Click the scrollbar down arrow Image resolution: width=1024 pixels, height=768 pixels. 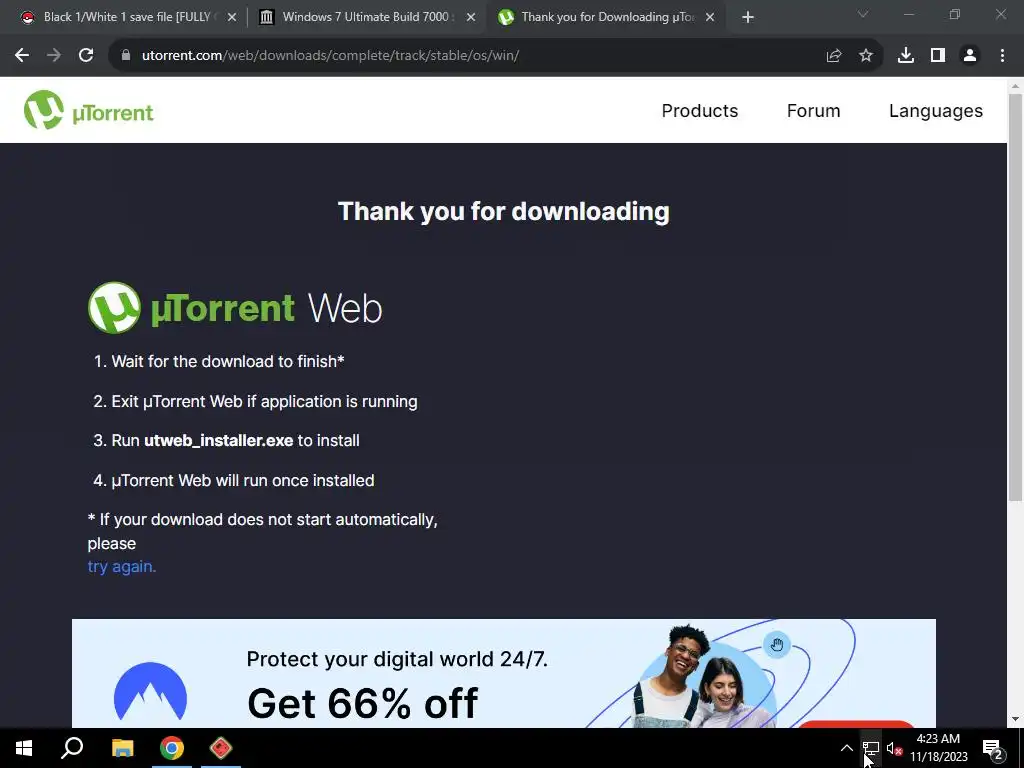(1015, 719)
